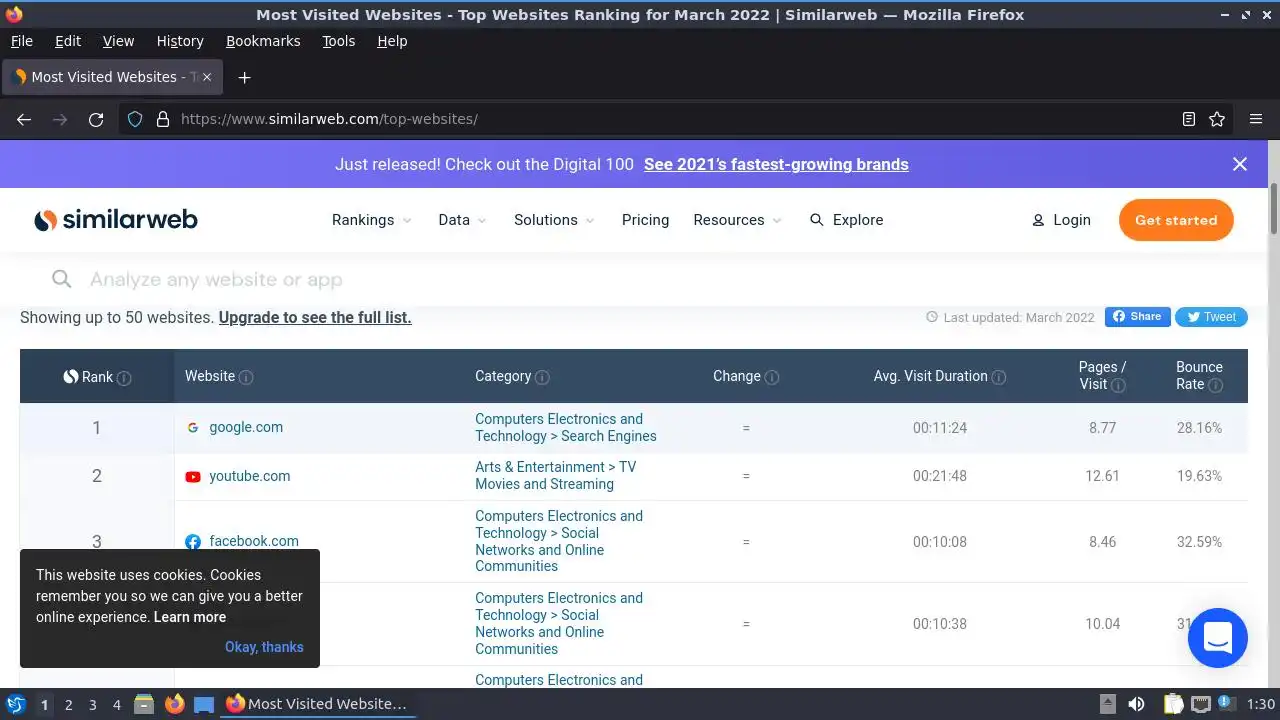The width and height of the screenshot is (1280, 720).
Task: Expand the Resources dropdown menu
Action: click(x=738, y=220)
